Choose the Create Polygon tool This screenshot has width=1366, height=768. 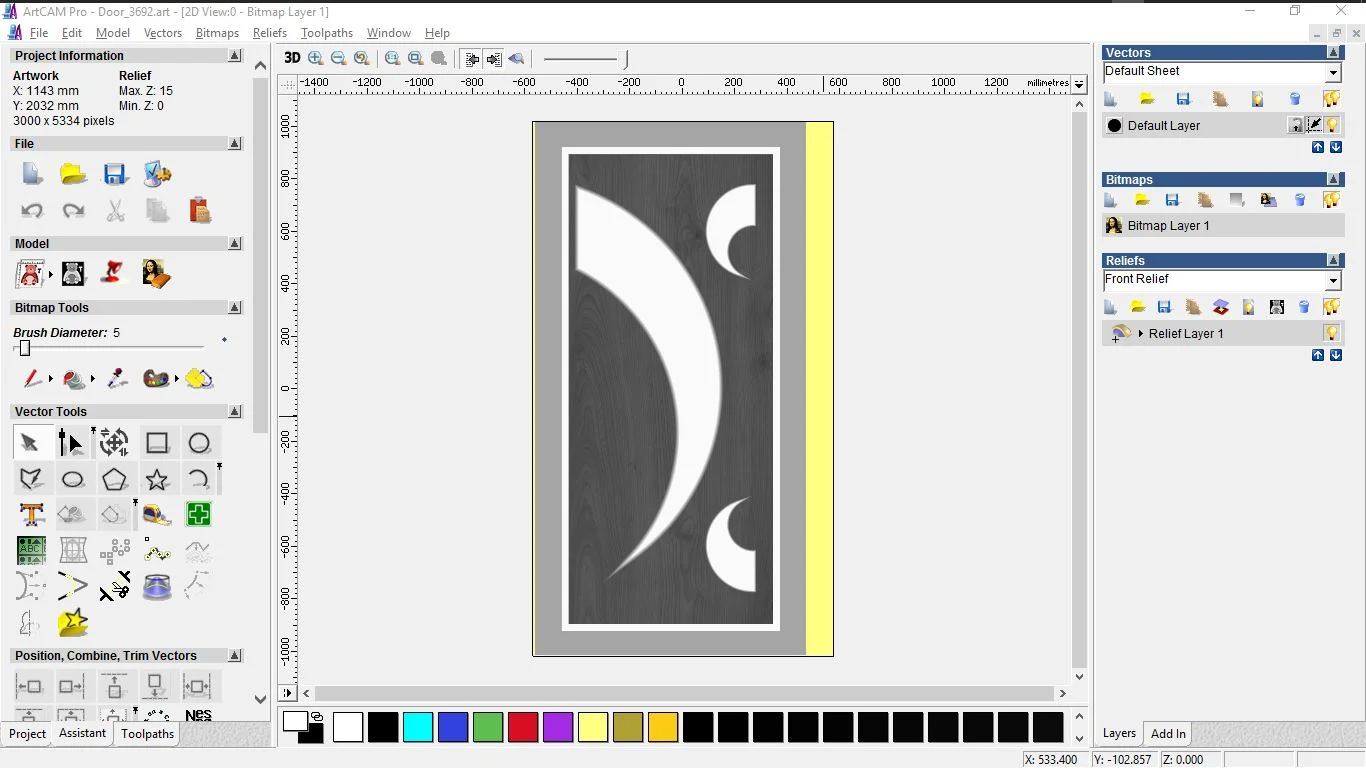point(115,480)
